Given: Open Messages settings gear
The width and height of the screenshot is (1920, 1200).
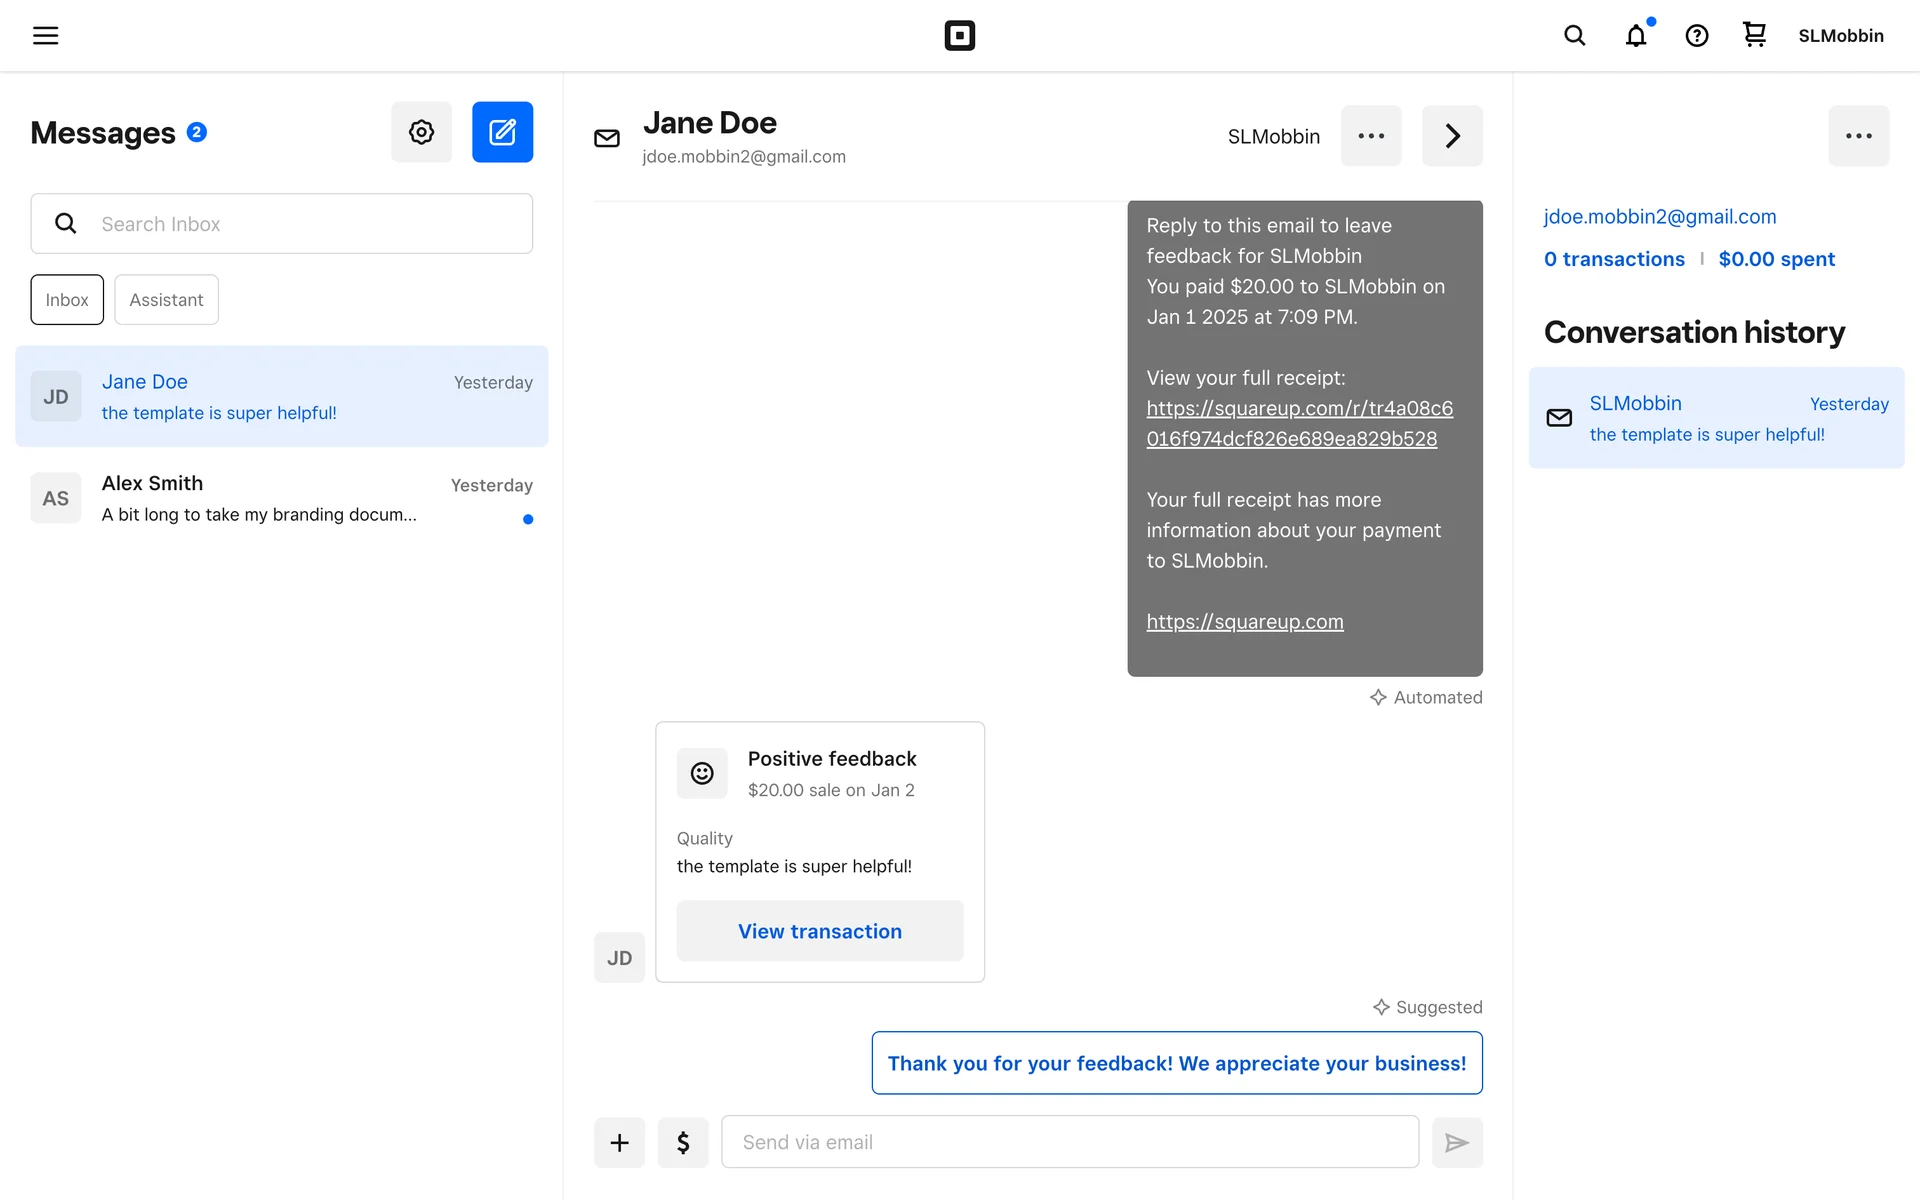Looking at the screenshot, I should [x=421, y=132].
